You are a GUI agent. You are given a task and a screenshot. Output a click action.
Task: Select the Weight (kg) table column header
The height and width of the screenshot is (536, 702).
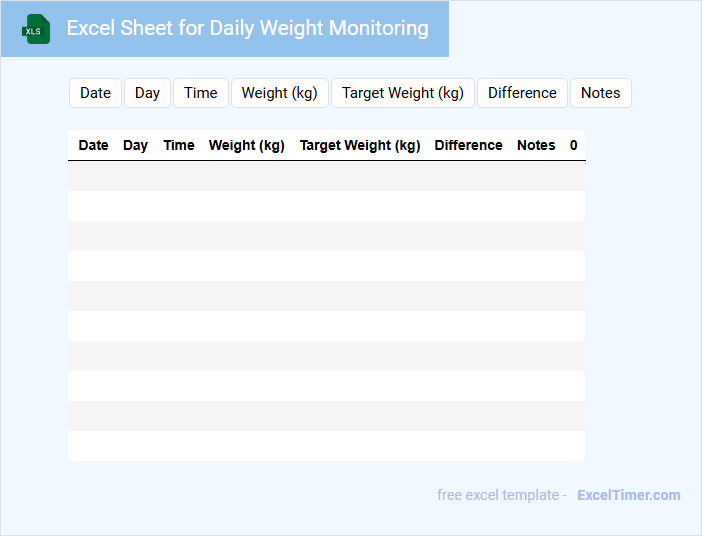[247, 145]
